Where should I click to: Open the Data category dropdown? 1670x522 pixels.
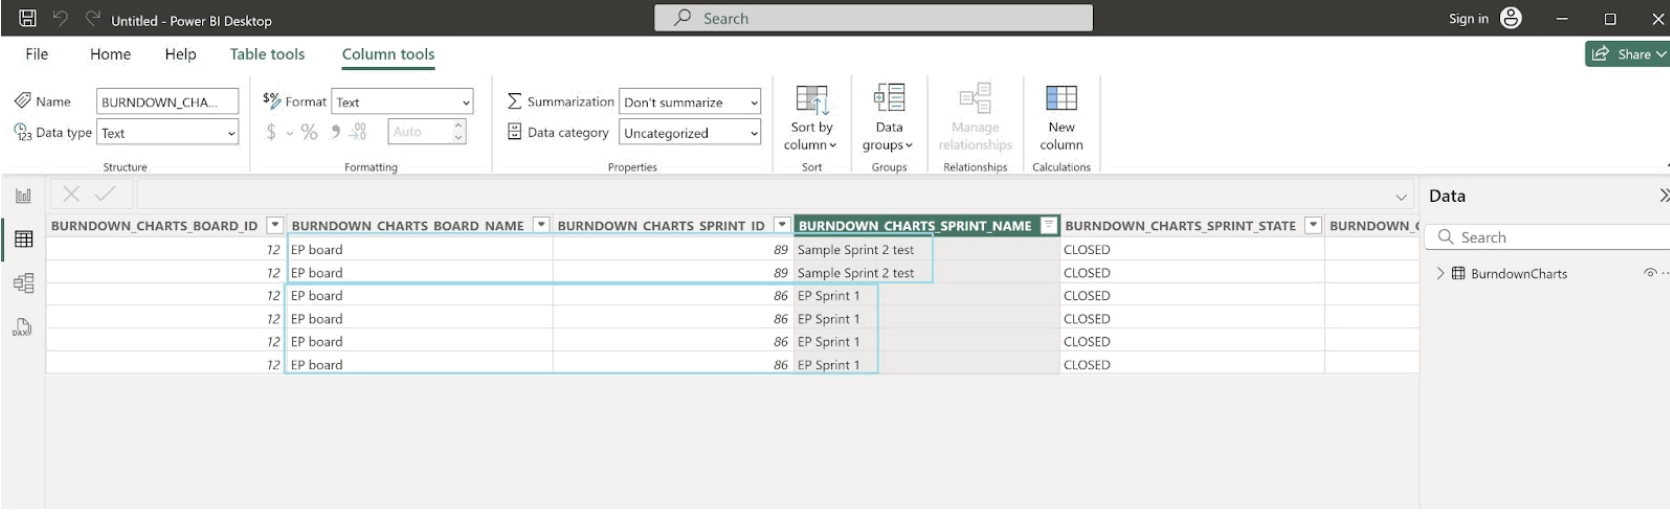point(690,133)
